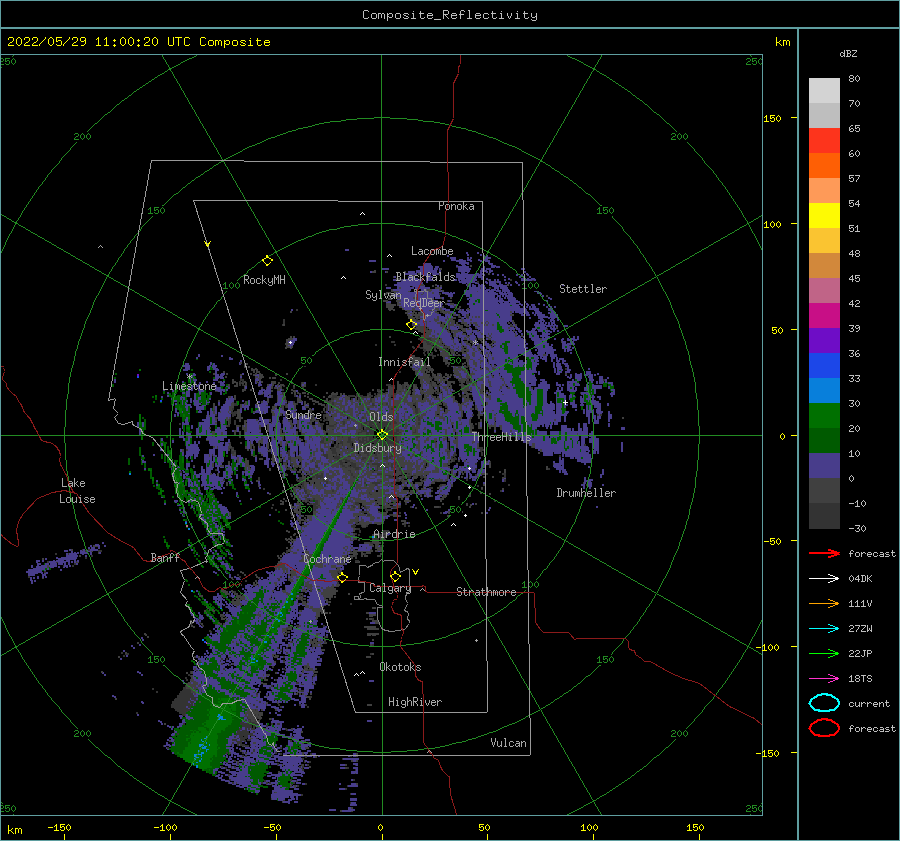Click the Vulcan town label
This screenshot has height=841, width=900.
pos(508,743)
